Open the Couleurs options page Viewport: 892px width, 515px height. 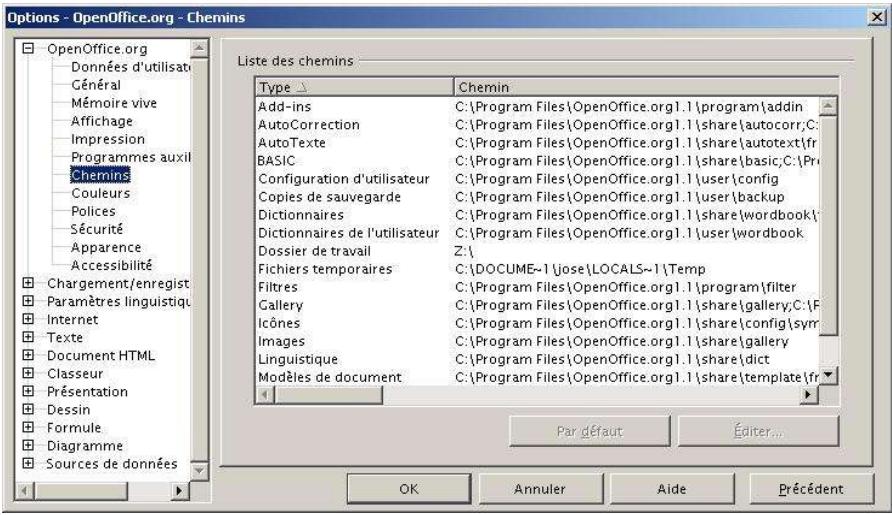coord(100,193)
